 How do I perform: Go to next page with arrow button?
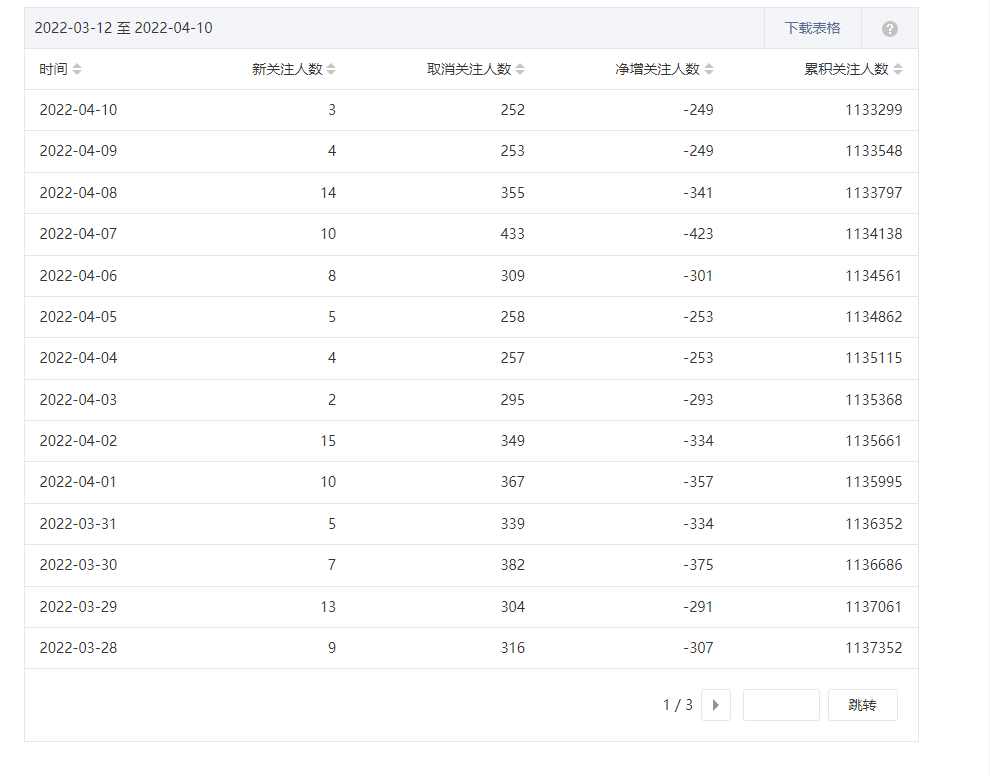[x=715, y=705]
